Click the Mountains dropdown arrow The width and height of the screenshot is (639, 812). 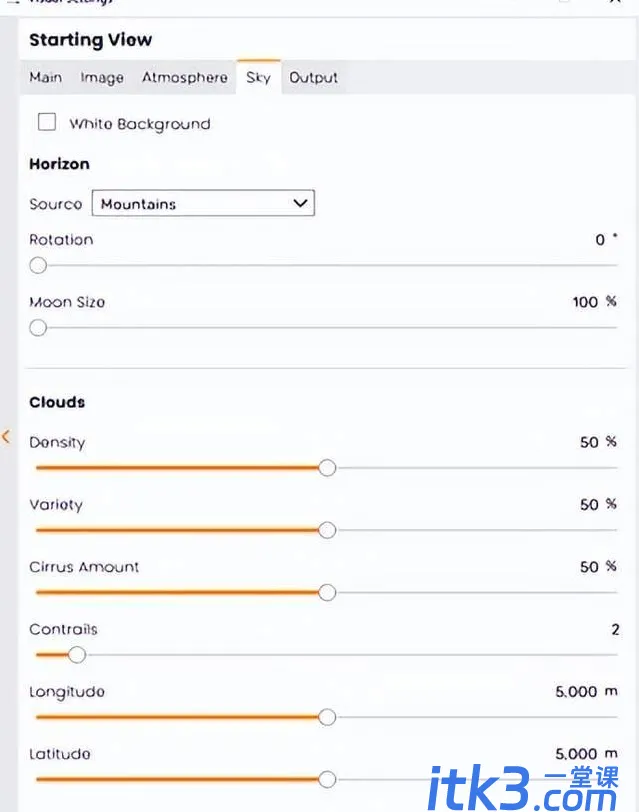(300, 203)
